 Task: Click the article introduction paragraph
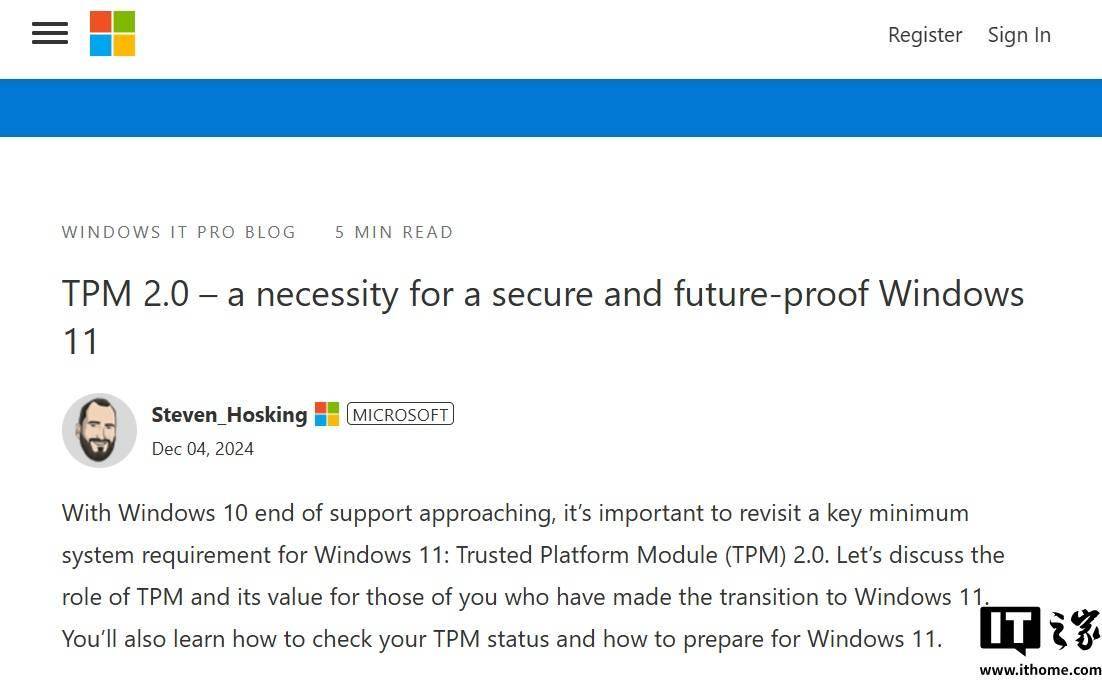533,575
